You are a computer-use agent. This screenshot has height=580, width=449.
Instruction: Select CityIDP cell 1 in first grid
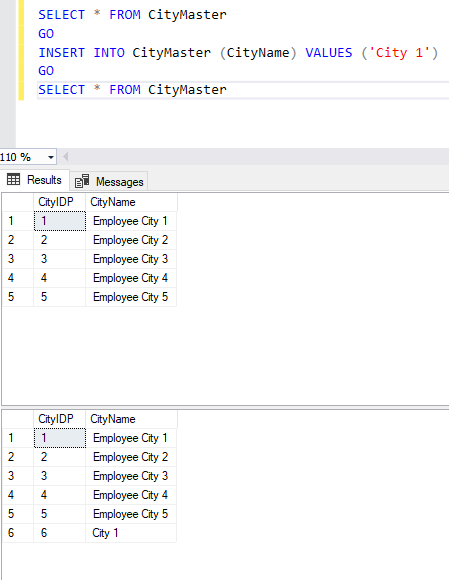pyautogui.click(x=60, y=221)
